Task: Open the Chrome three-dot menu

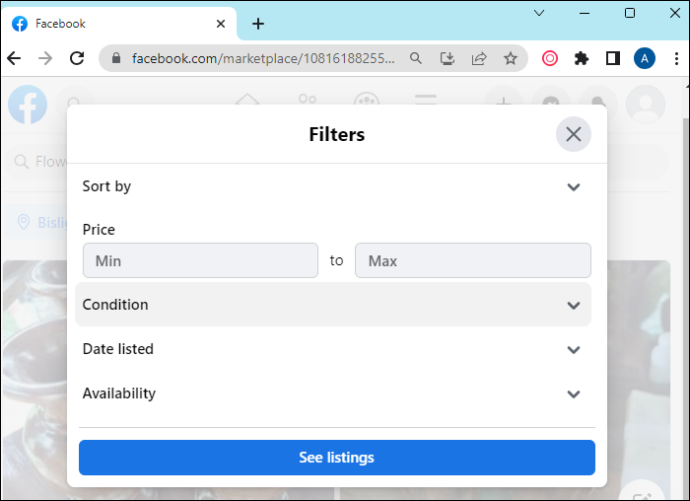Action: pos(676,58)
